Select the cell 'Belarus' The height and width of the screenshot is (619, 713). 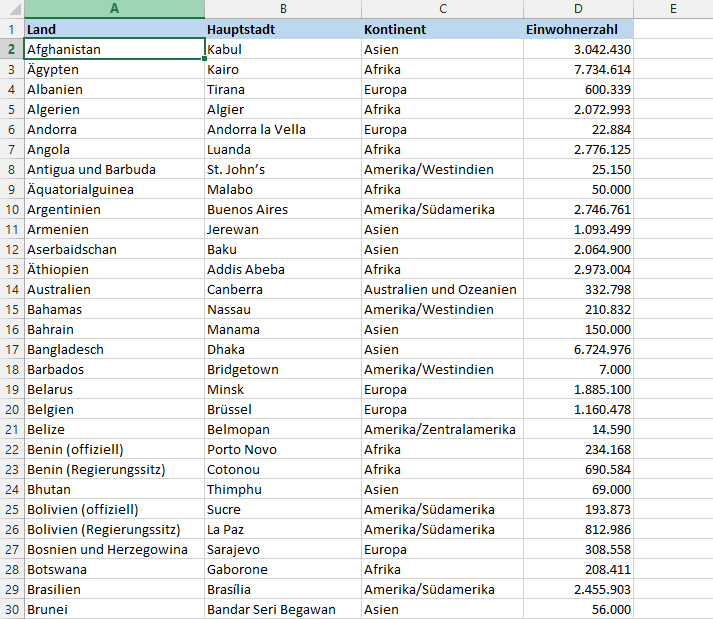(x=114, y=389)
